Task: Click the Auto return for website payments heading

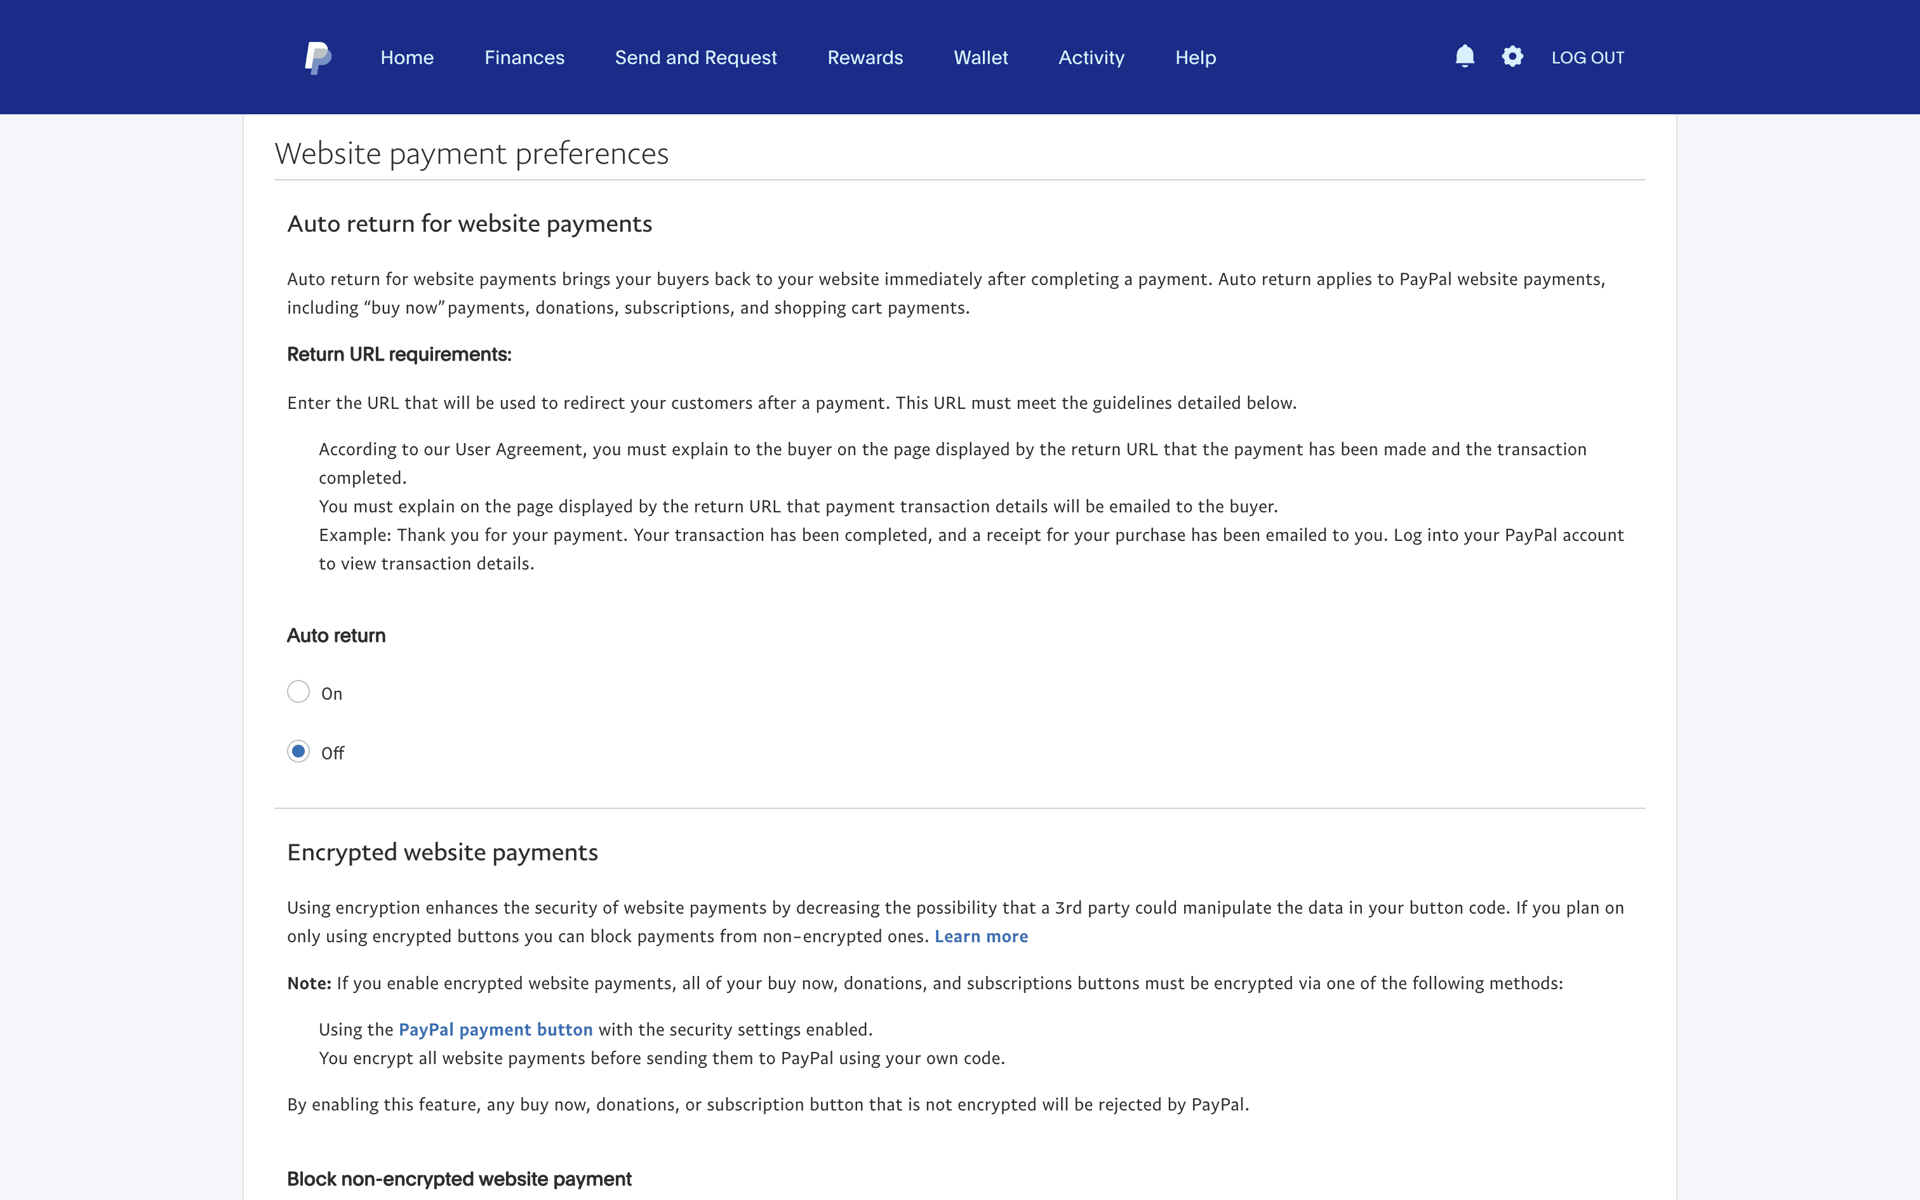Action: coord(470,223)
